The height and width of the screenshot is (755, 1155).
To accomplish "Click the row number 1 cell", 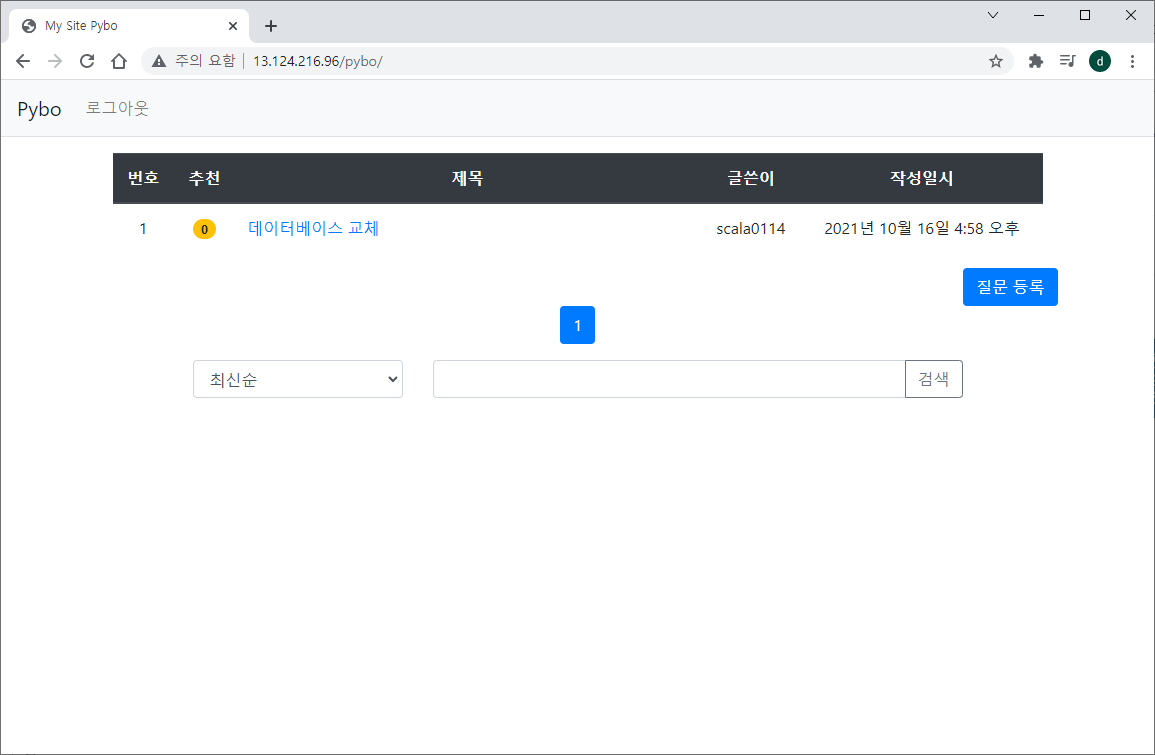I will tap(143, 229).
